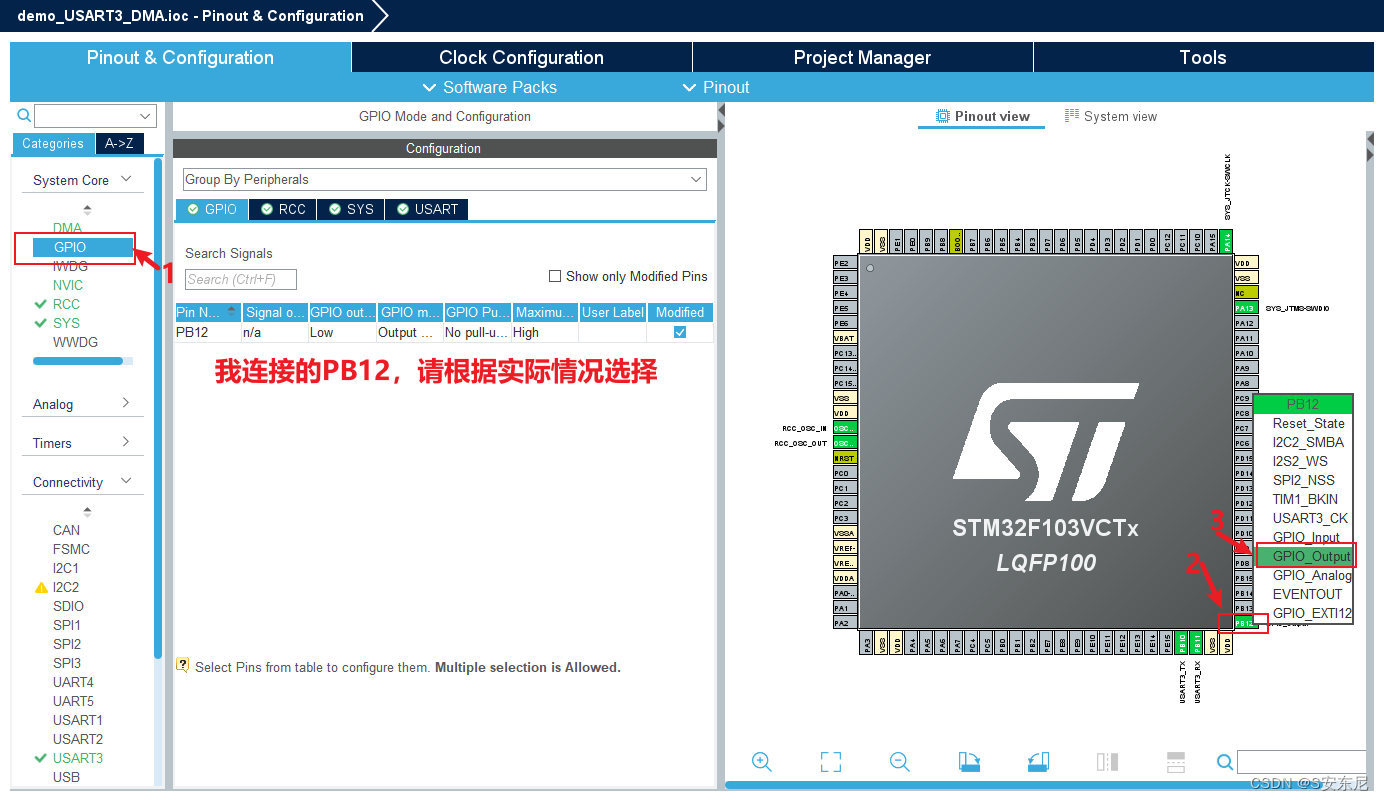Switch to System view of the MCU
This screenshot has height=801, width=1384.
[1111, 115]
